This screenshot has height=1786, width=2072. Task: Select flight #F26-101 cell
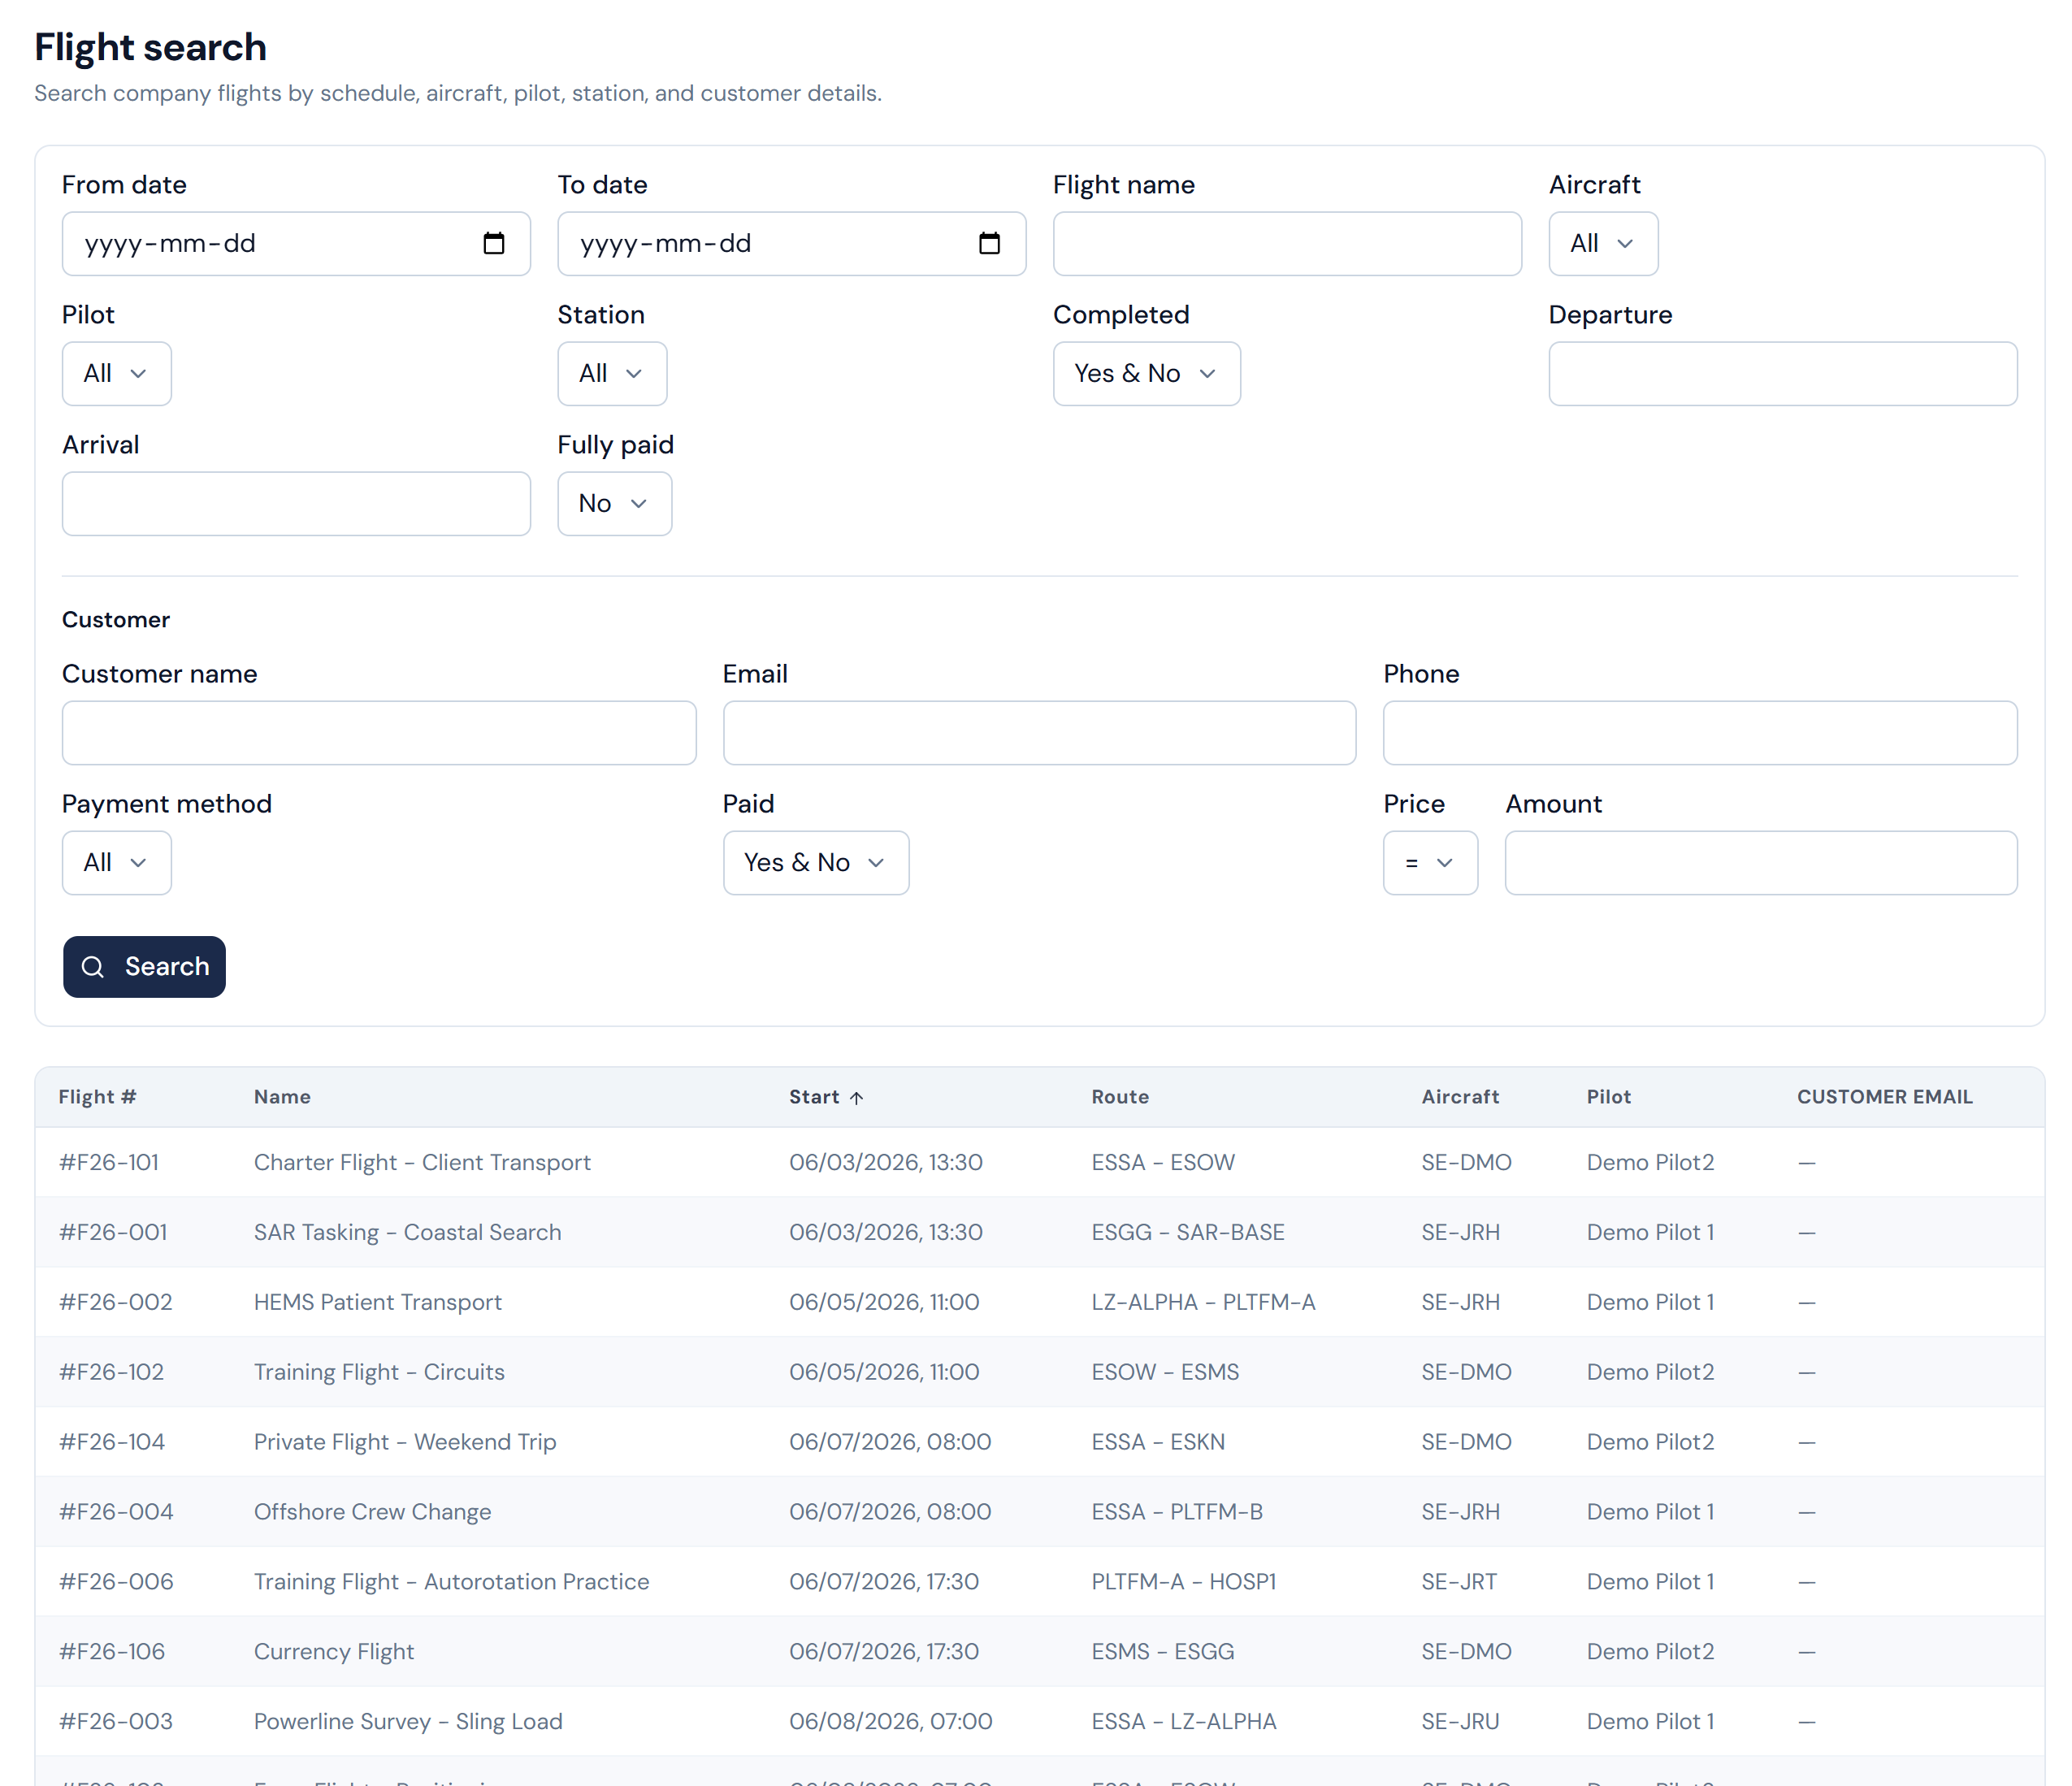(109, 1162)
